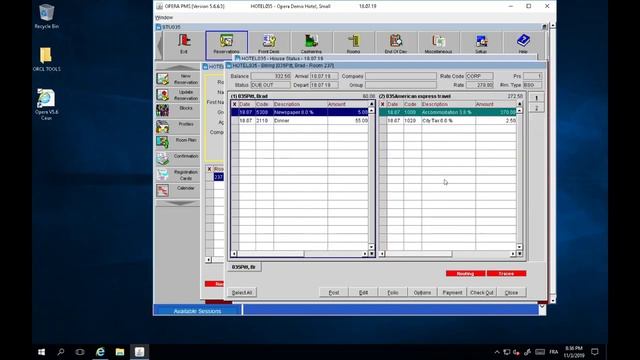640x360 pixels.
Task: Click the red Routing indicator
Action: pos(465,273)
